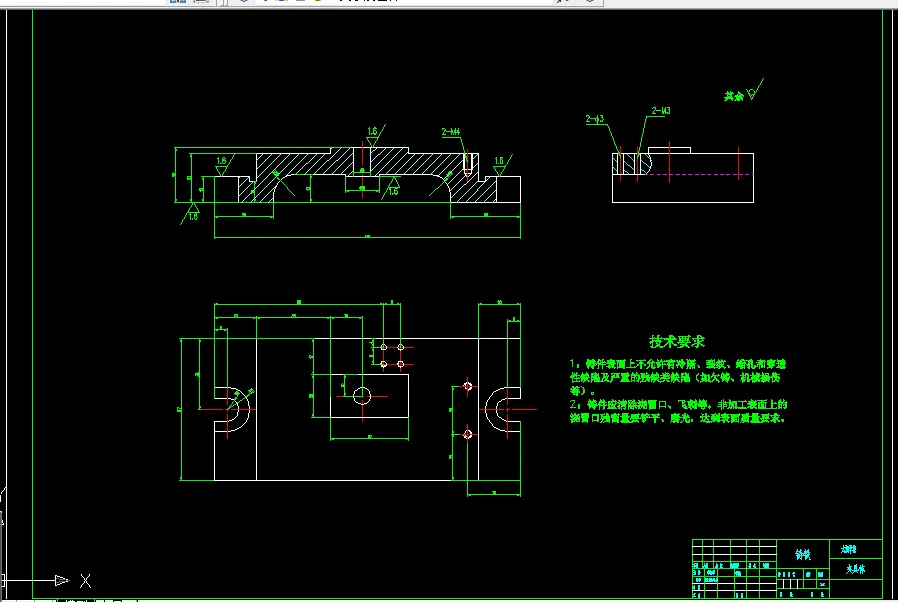Click the UCS X axis label
Viewport: 898px width, 602px height.
pos(85,581)
